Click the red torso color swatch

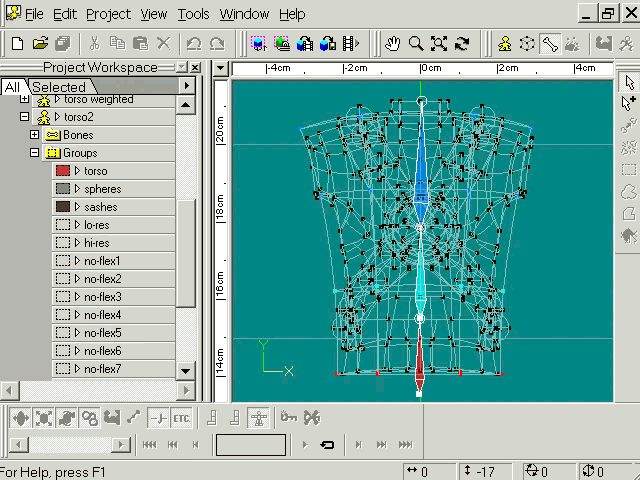[x=63, y=171]
